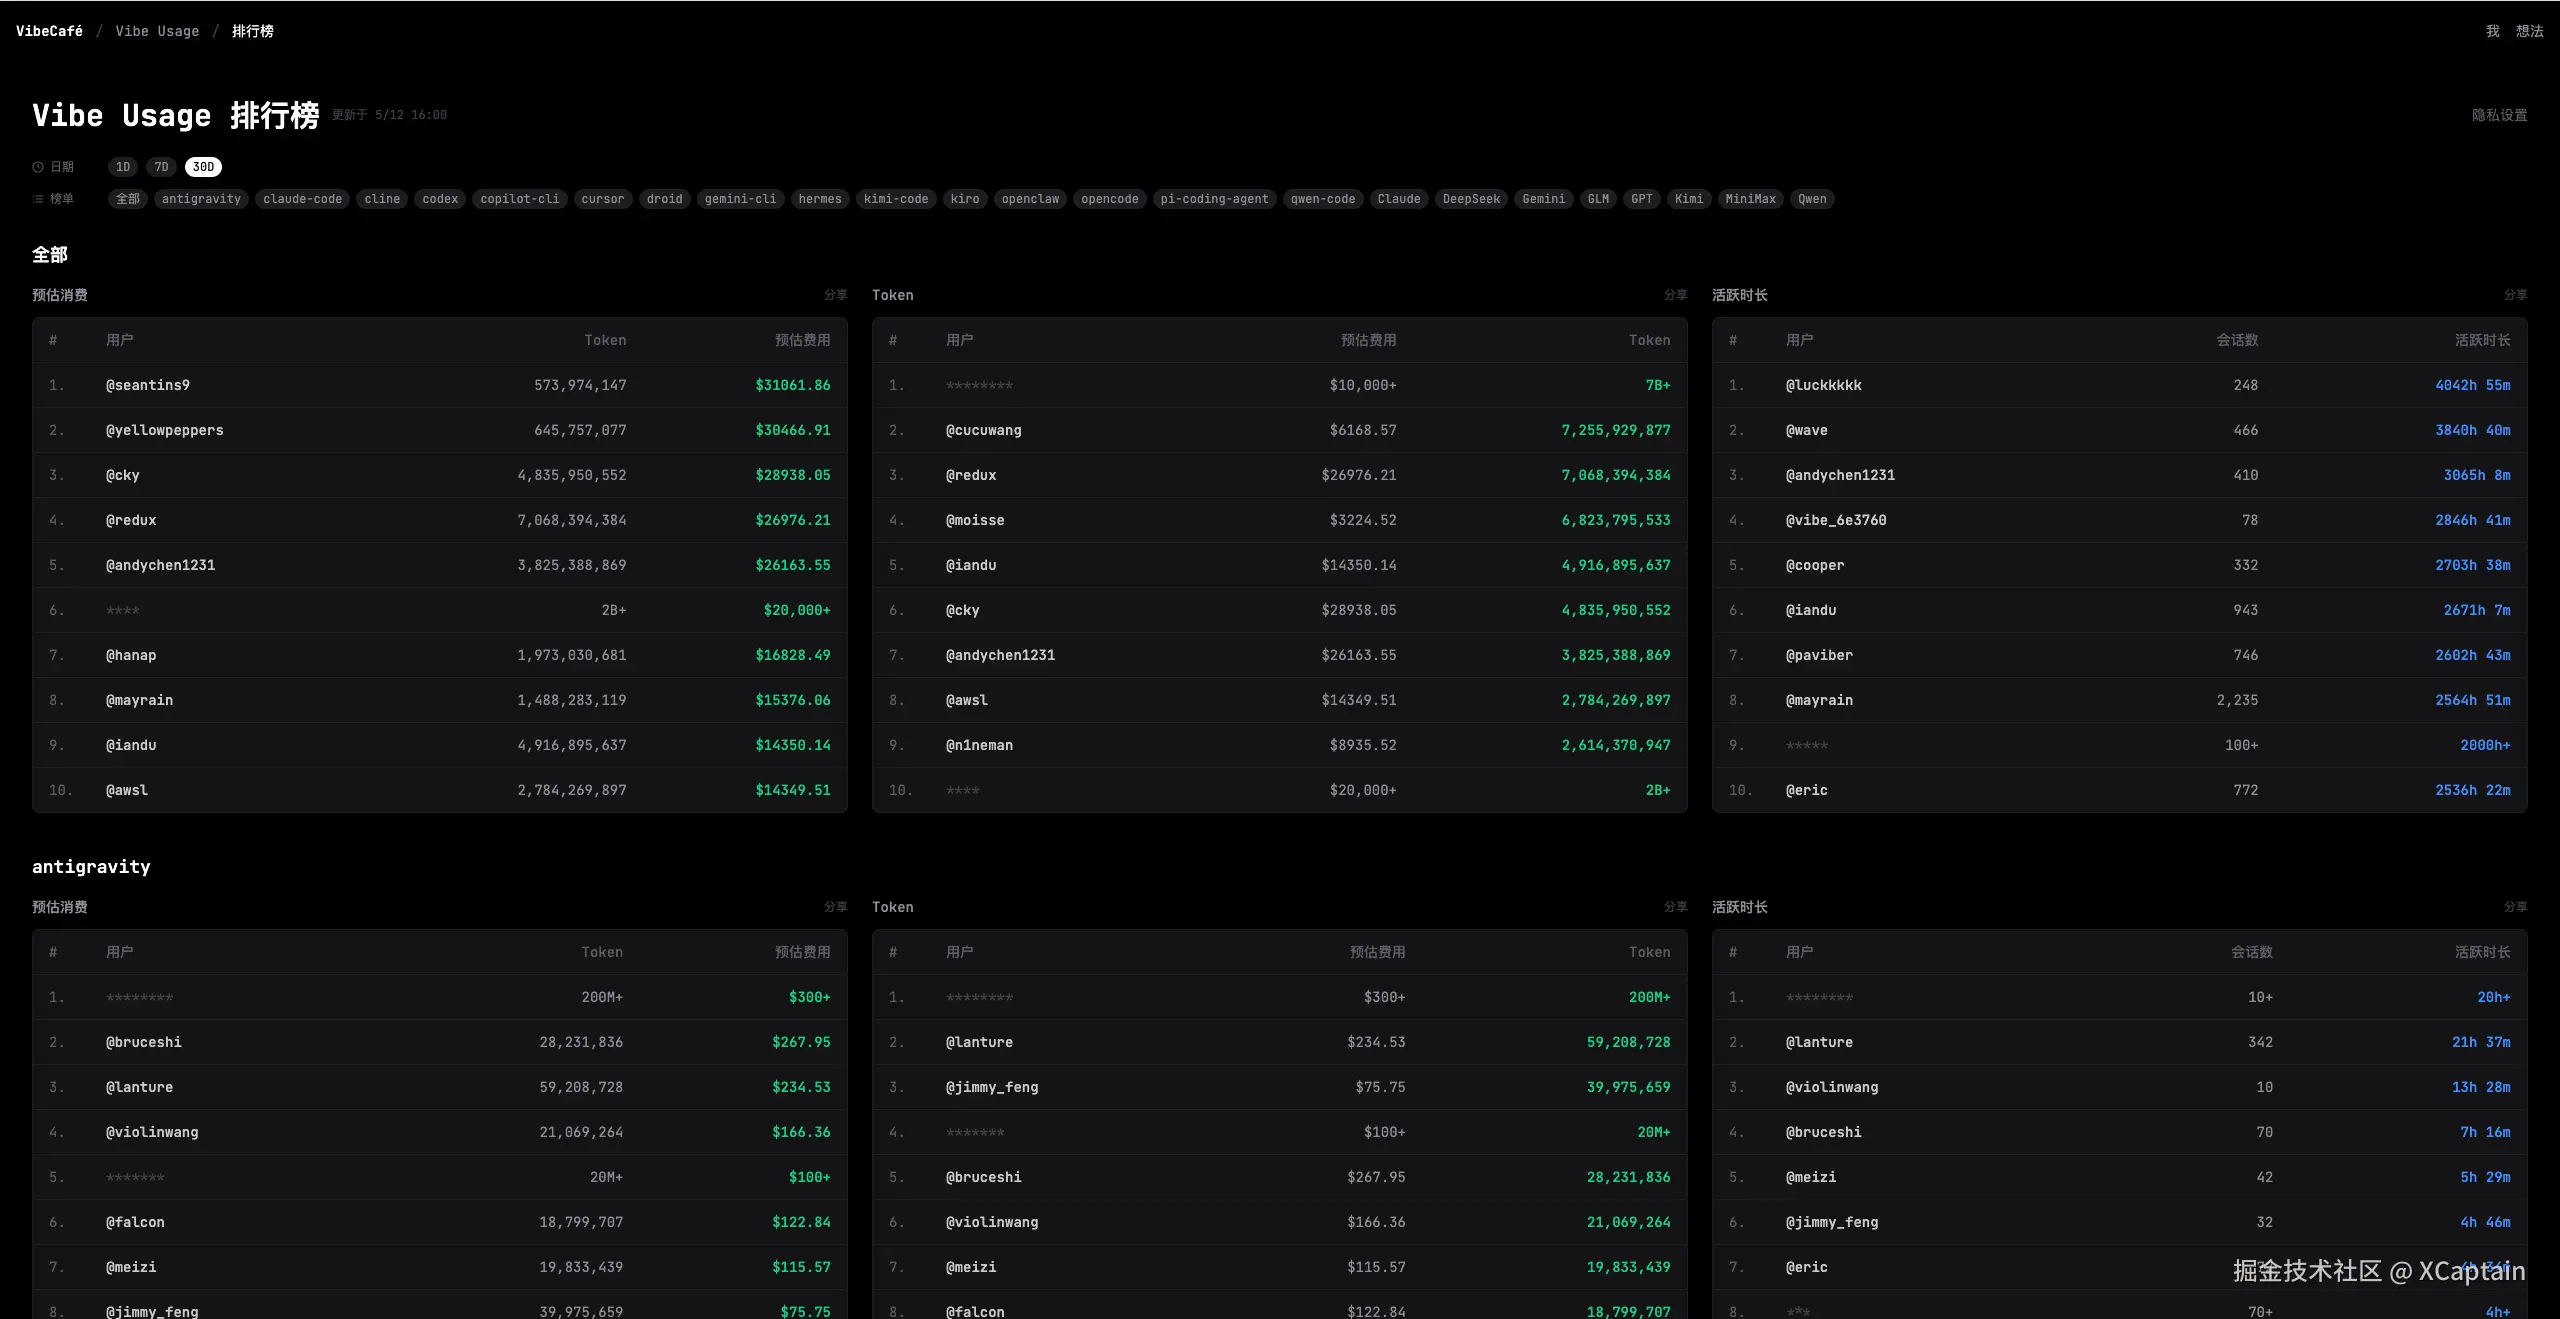
Task: Click the VibeCafé breadcrumb link
Action: click(49, 31)
